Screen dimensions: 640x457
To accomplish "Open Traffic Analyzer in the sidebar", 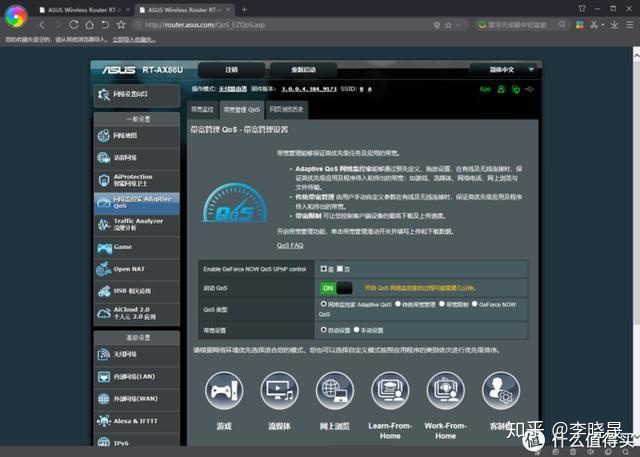I will [x=136, y=224].
